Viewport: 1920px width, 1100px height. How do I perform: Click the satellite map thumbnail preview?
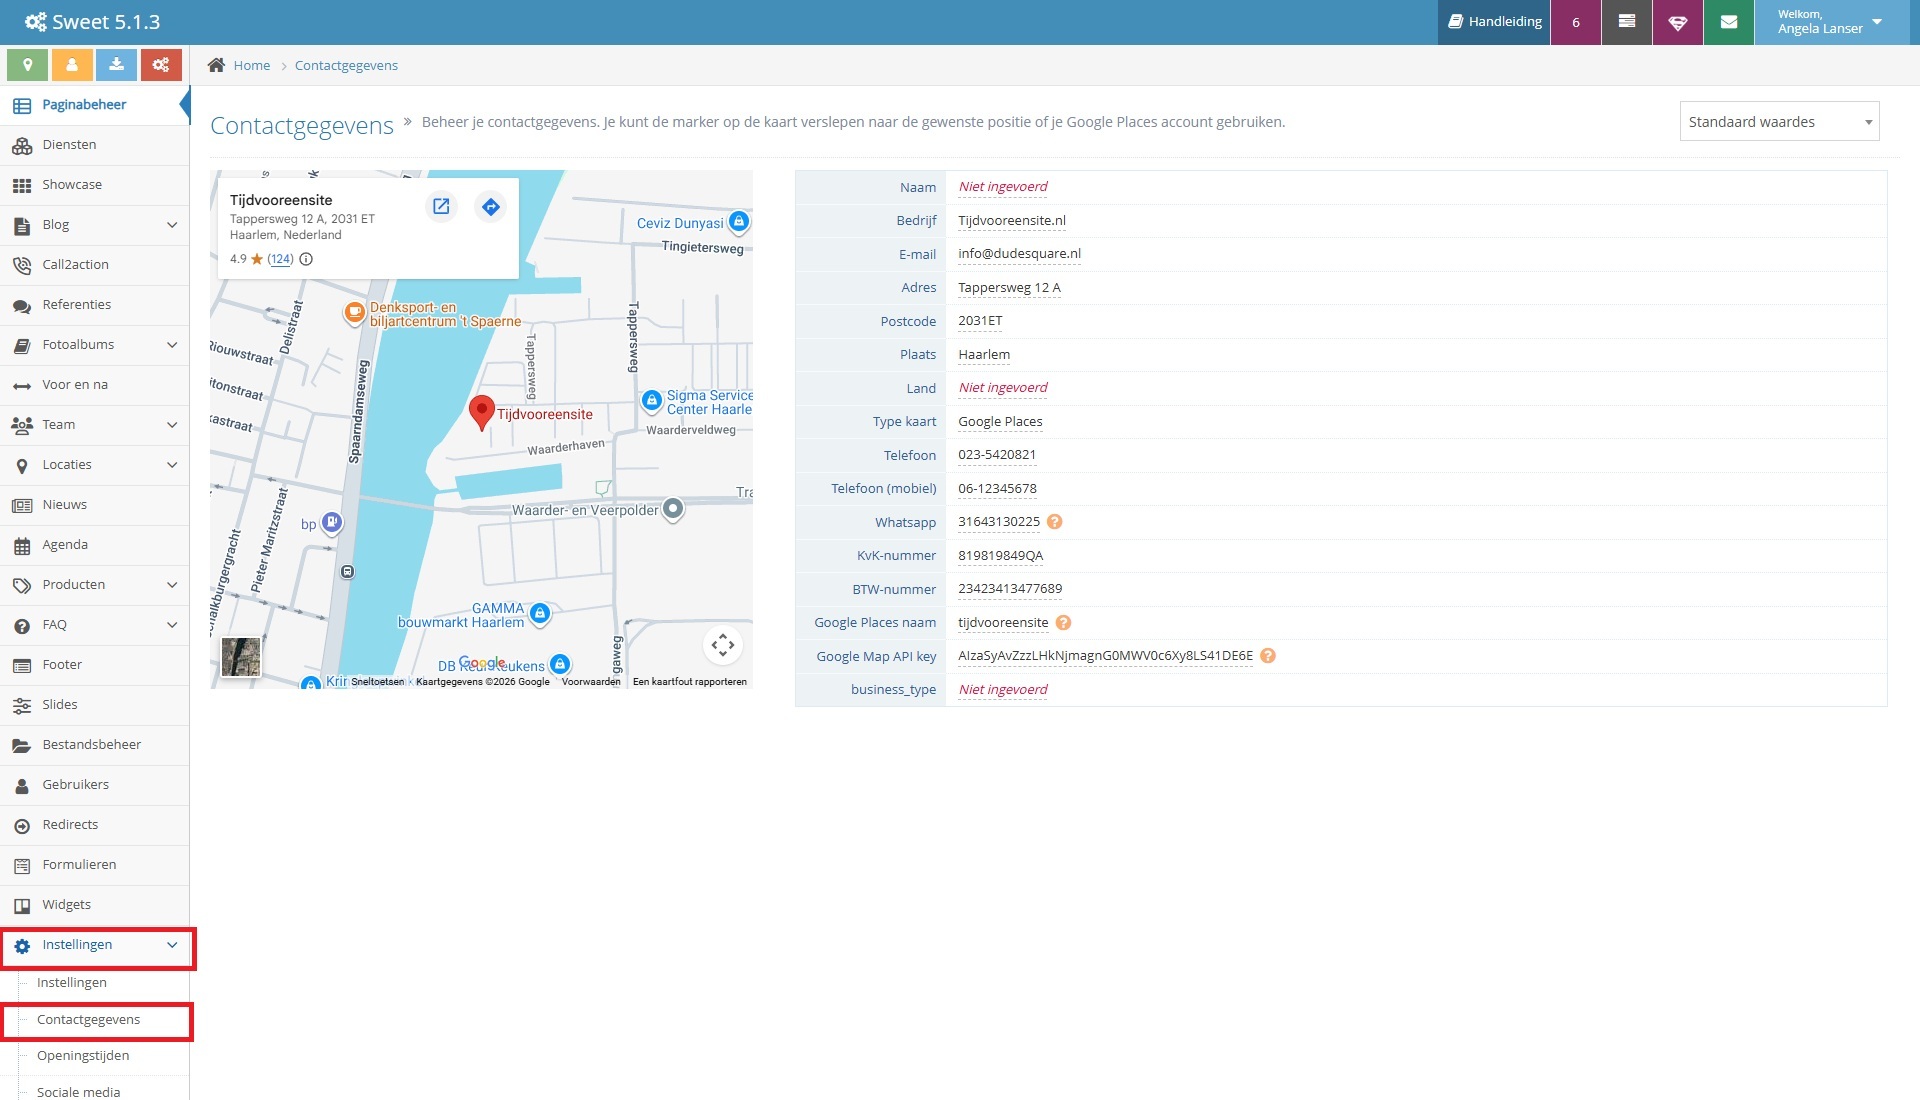240,657
